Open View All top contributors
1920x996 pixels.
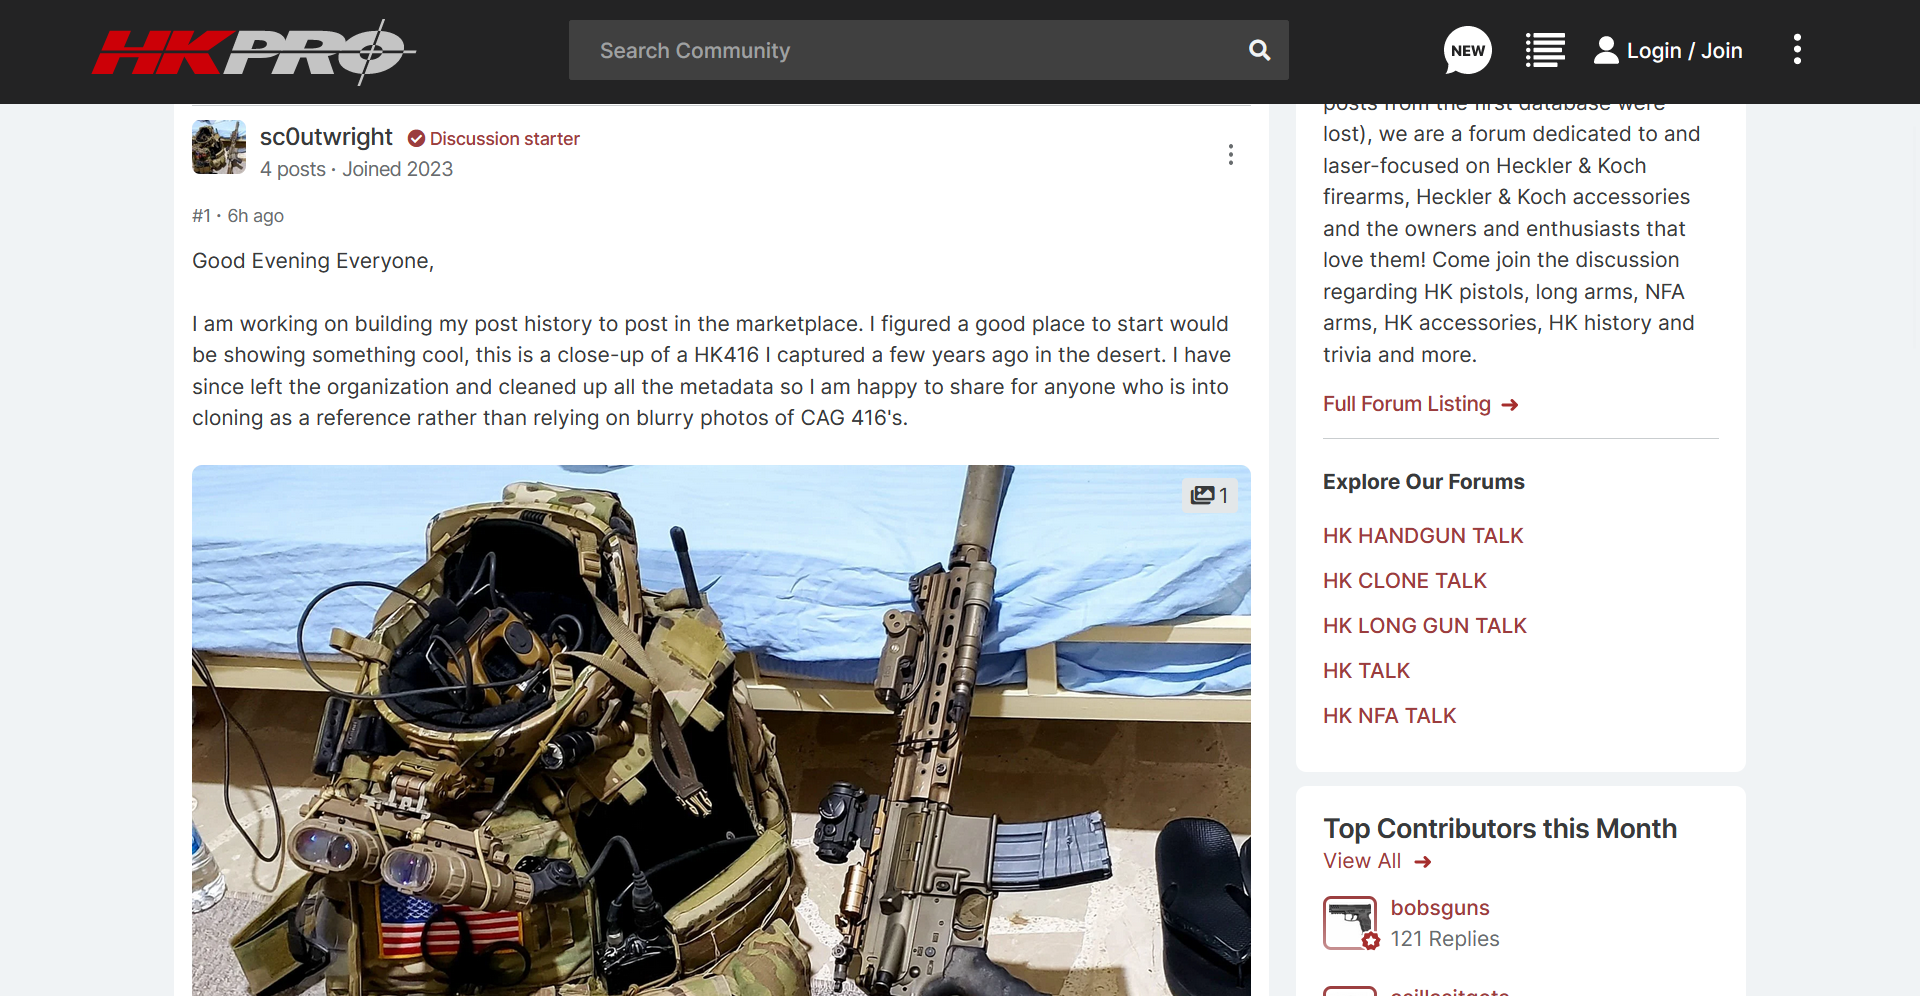pos(1362,861)
